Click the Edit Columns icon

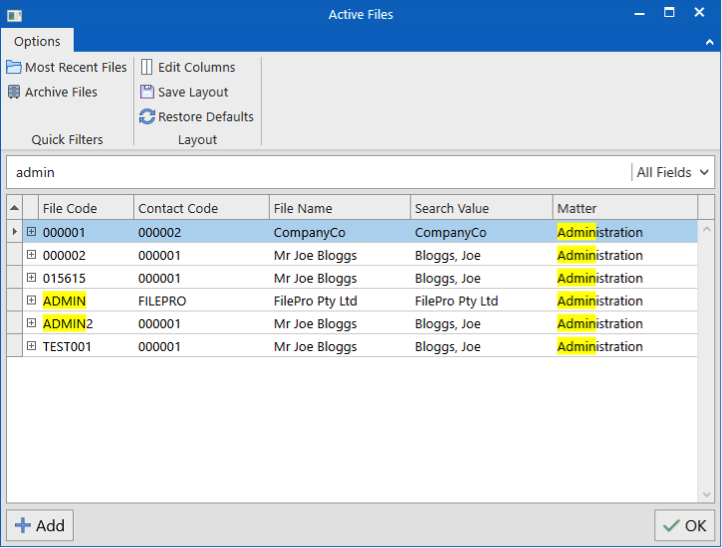coord(147,68)
